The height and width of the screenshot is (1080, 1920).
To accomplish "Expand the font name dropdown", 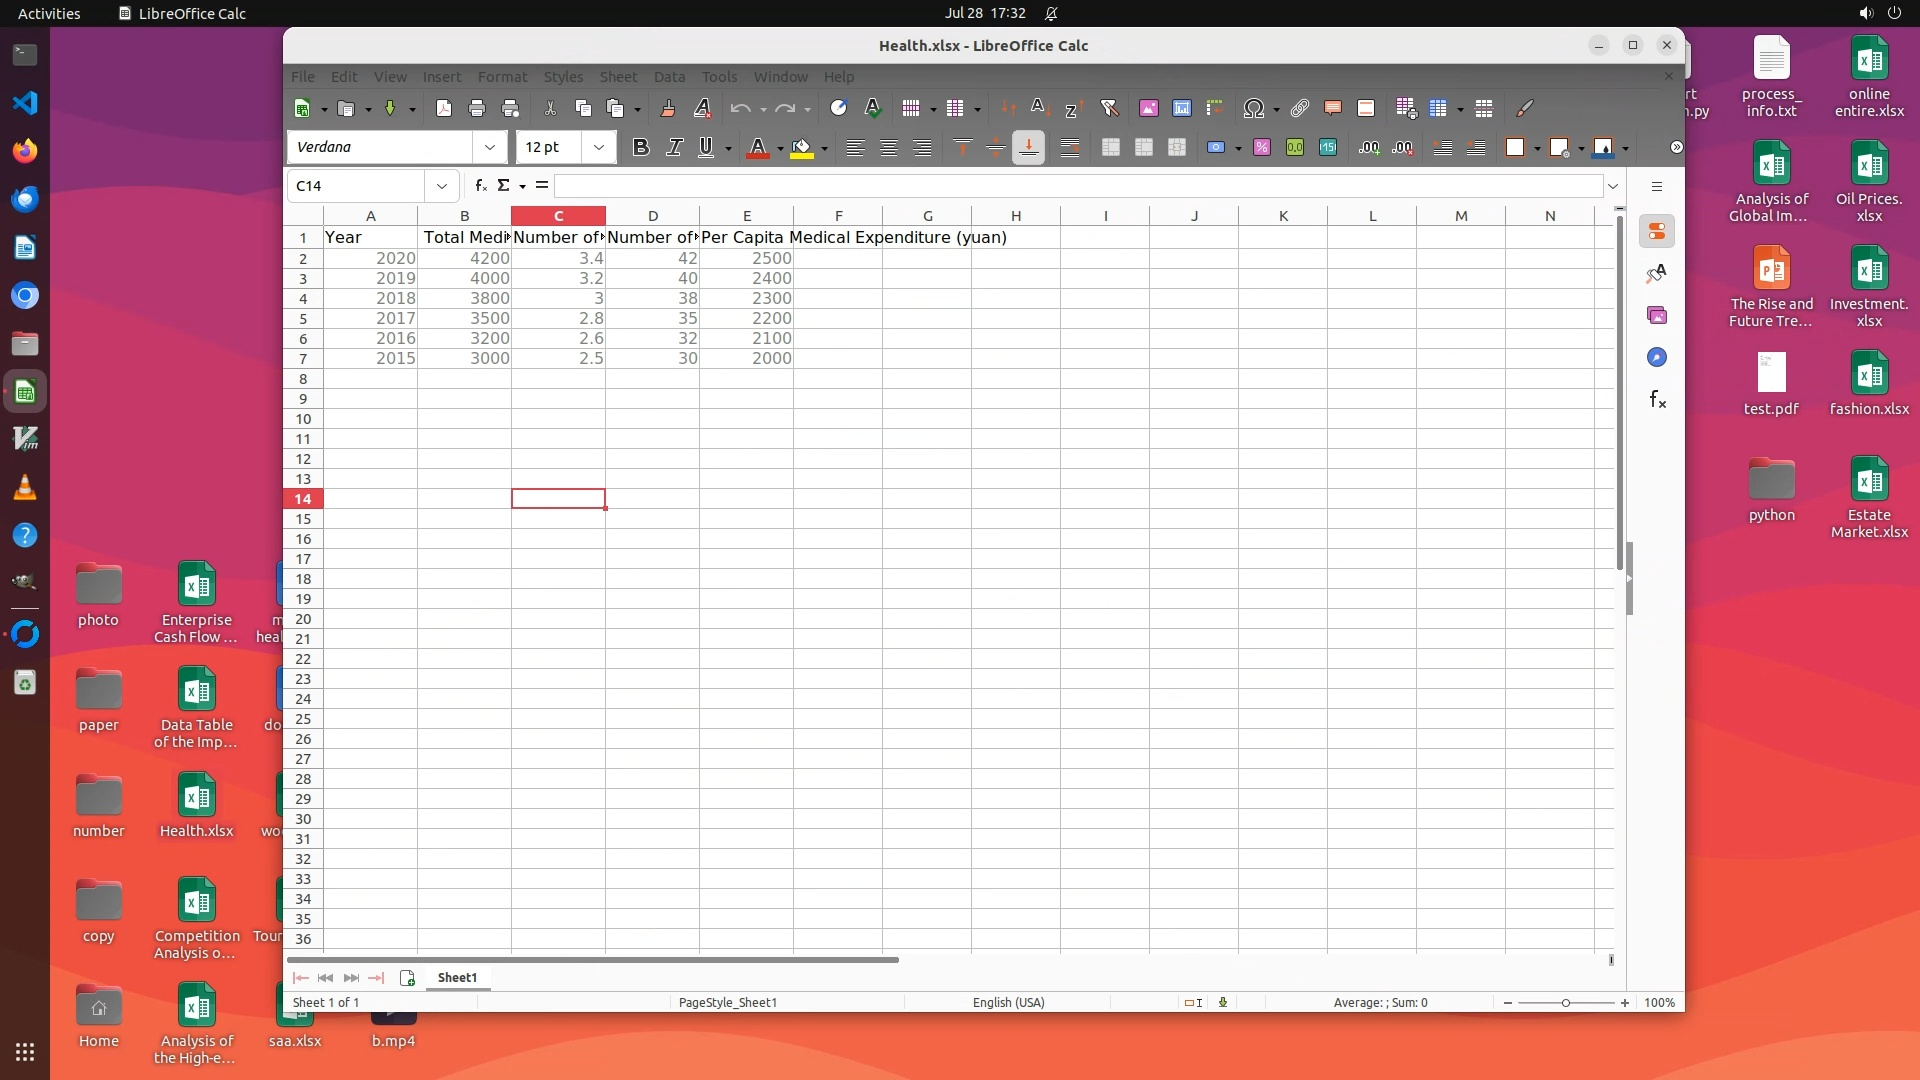I will point(489,147).
